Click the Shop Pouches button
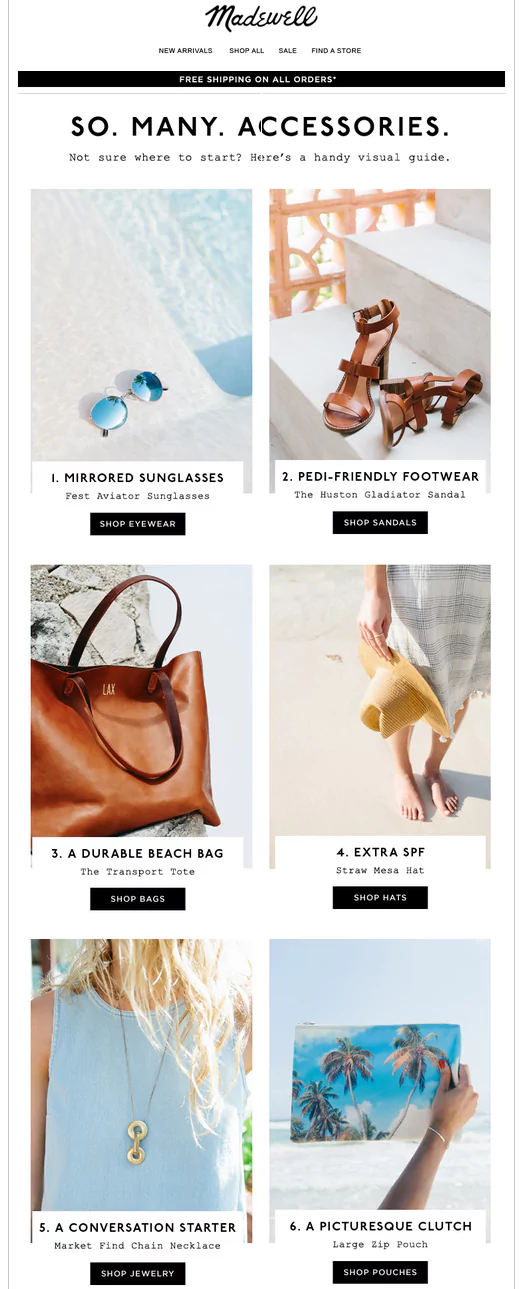519x1289 pixels. coord(380,1272)
